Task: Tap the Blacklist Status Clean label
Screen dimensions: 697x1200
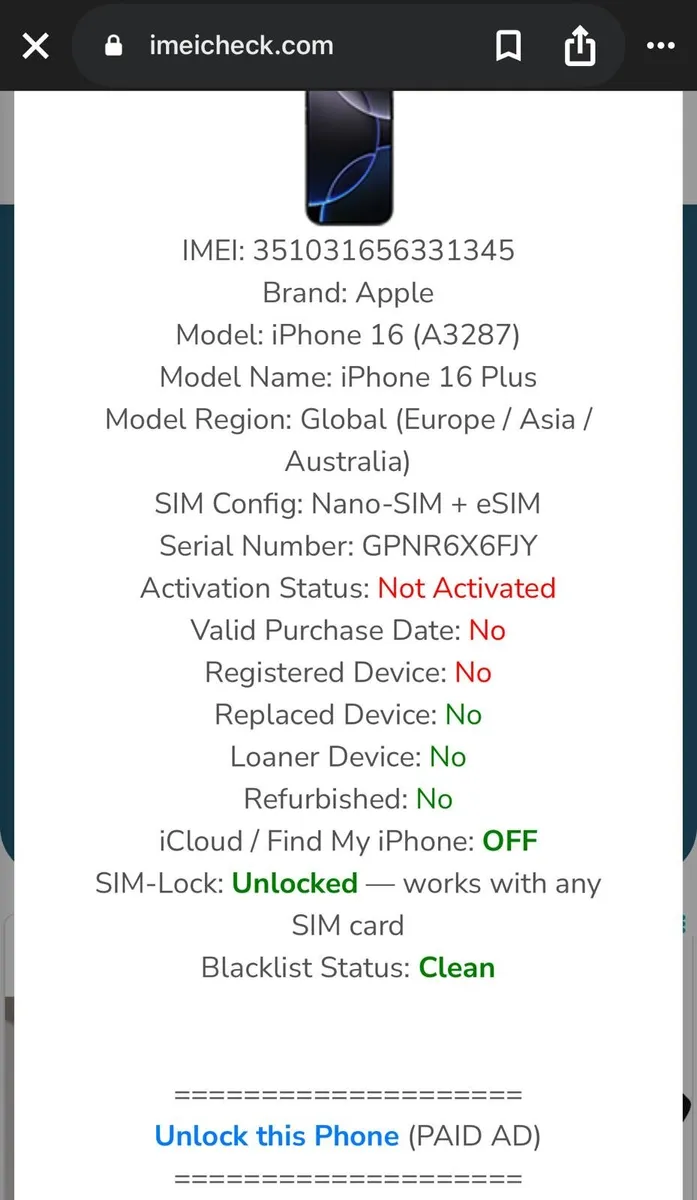Action: click(x=456, y=967)
